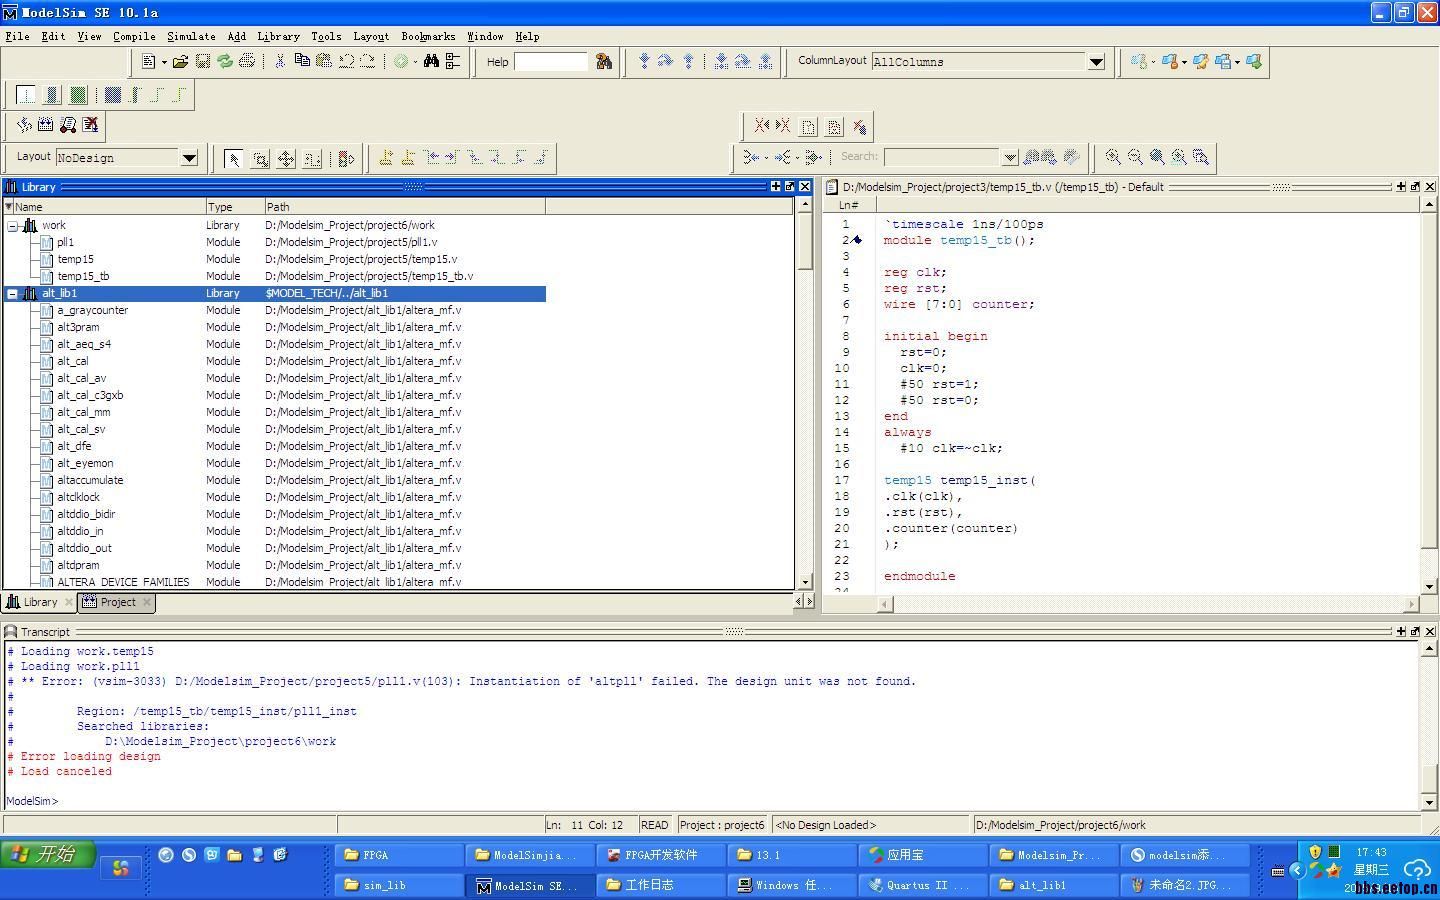Collapse the work library tree node

click(x=13, y=226)
